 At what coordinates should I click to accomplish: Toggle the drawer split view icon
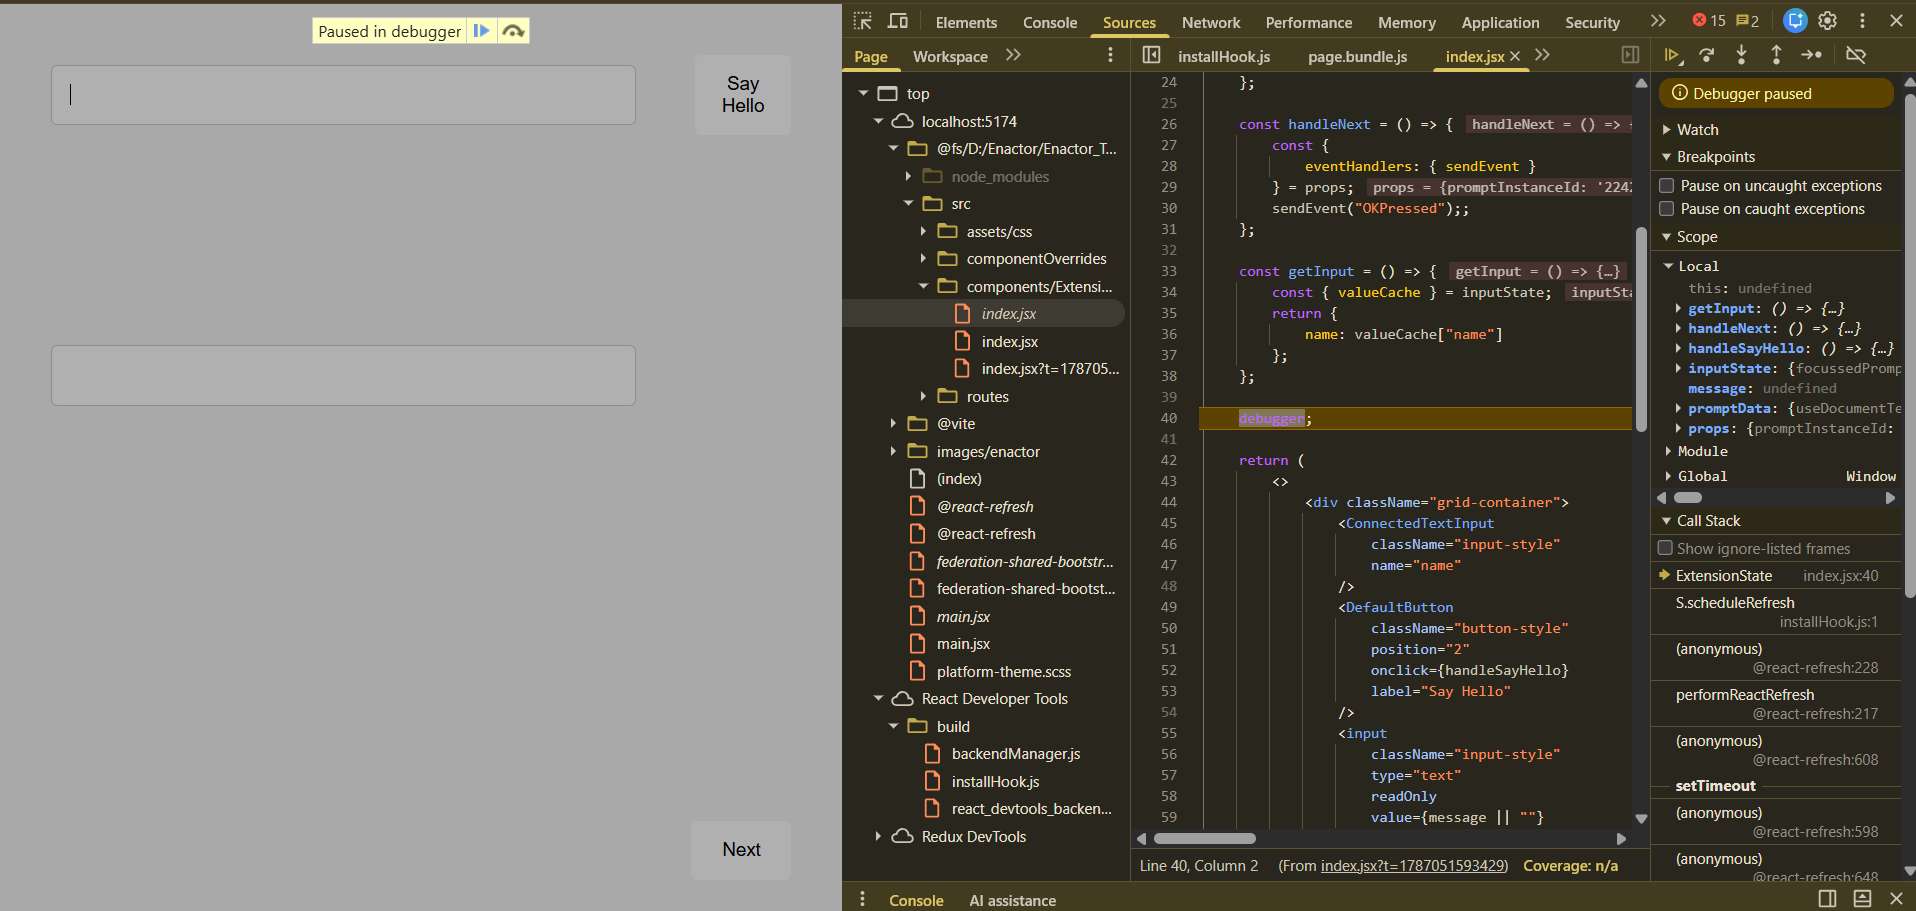pos(1827,898)
